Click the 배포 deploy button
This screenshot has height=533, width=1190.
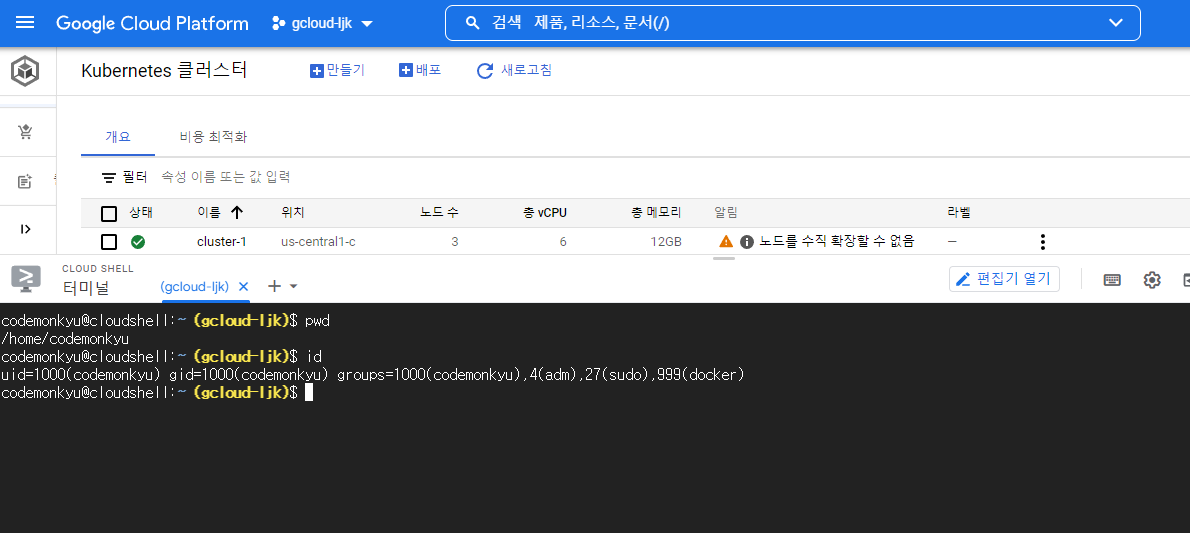(420, 71)
